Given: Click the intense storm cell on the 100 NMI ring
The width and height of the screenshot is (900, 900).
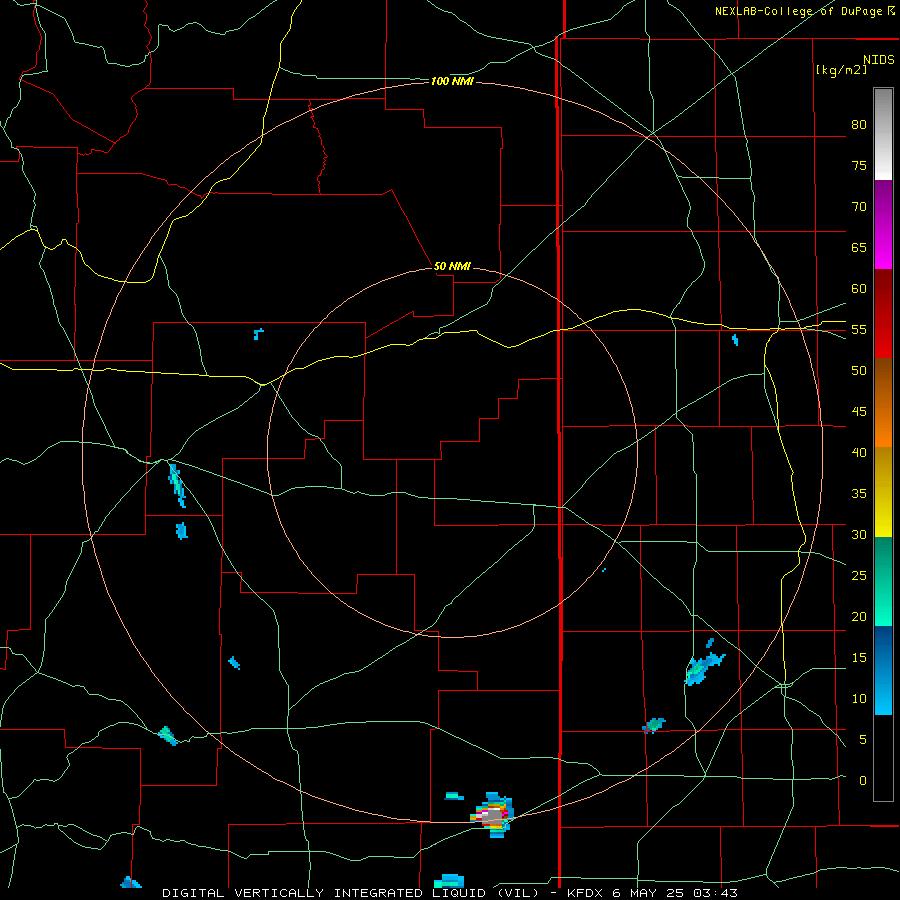Looking at the screenshot, I should pyautogui.click(x=492, y=814).
